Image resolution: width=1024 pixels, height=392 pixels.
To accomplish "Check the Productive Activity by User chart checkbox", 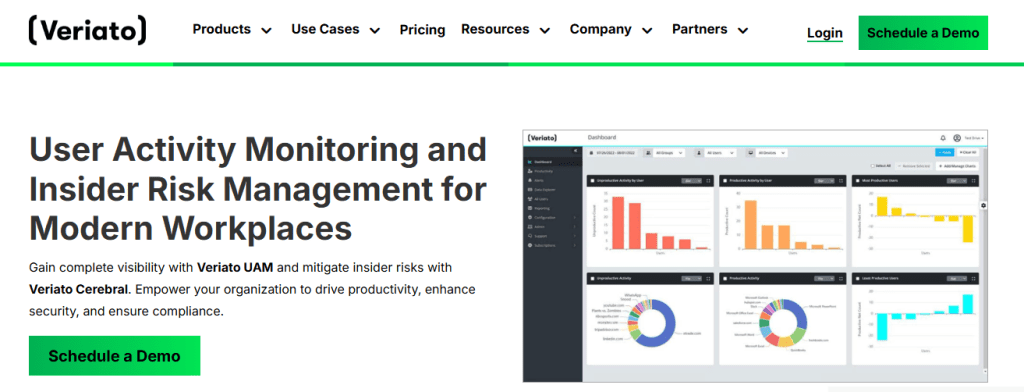I will 725,181.
